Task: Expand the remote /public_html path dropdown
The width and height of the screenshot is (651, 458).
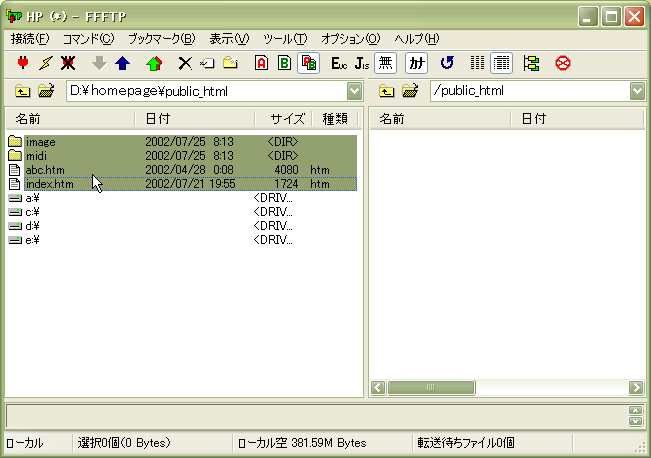Action: pyautogui.click(x=638, y=91)
